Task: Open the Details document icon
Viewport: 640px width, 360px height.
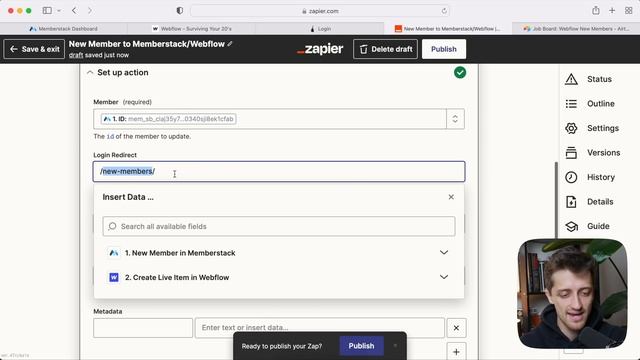Action: [571, 202]
